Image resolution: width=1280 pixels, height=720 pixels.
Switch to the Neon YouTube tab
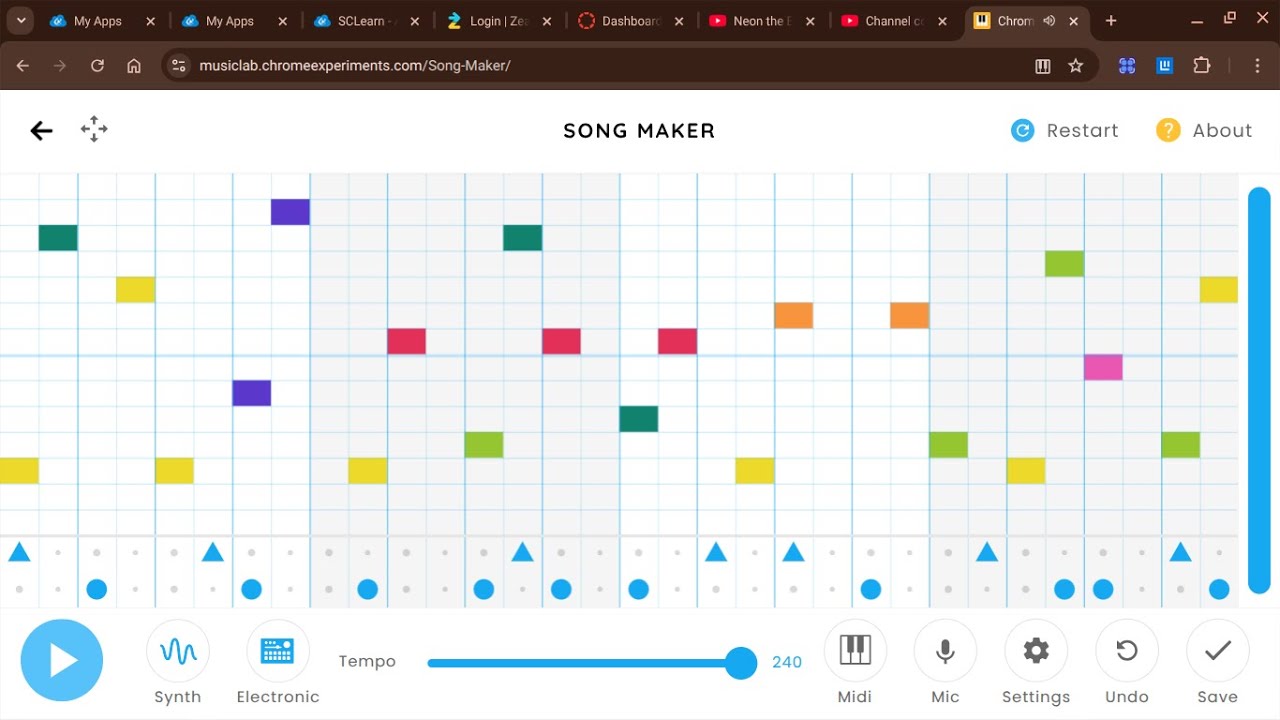click(762, 21)
